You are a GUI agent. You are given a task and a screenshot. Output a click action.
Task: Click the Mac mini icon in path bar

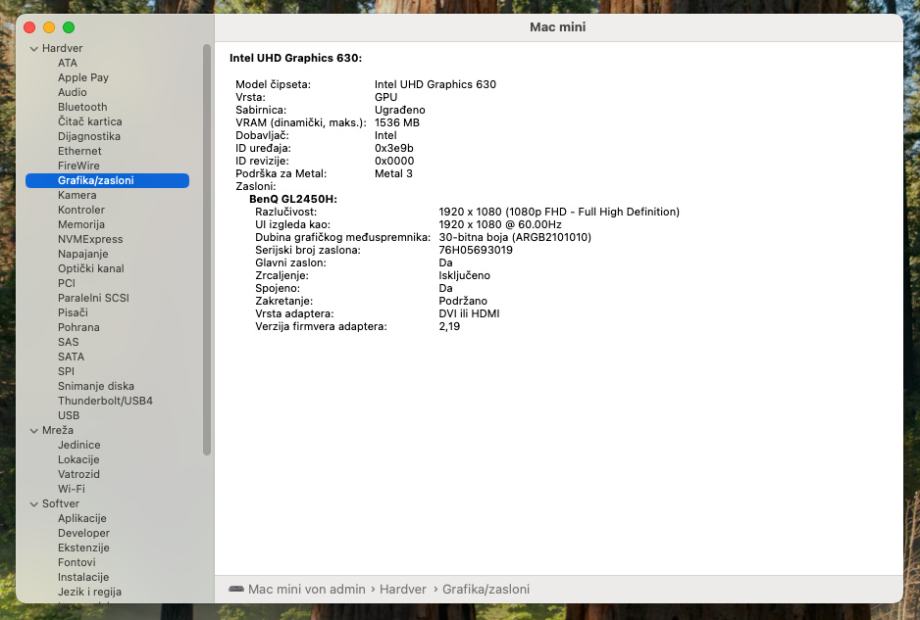pyautogui.click(x=236, y=589)
